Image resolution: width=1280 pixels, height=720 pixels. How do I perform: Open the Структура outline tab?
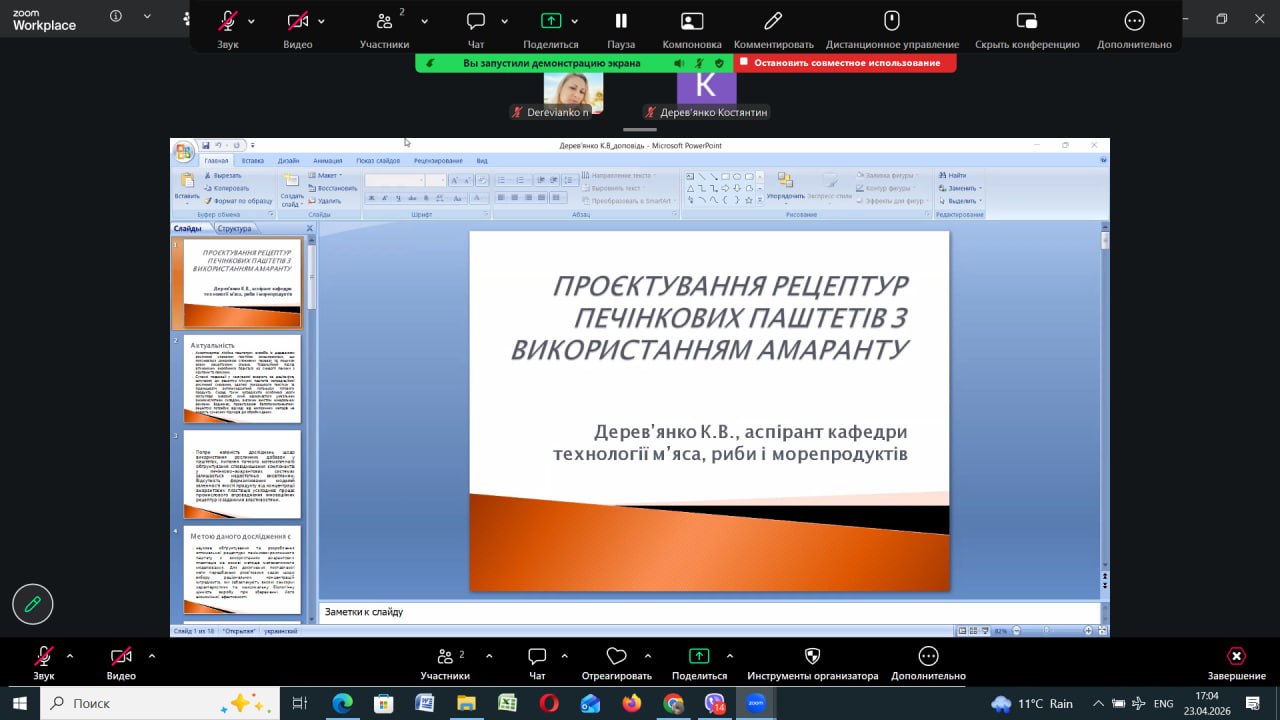tap(234, 228)
